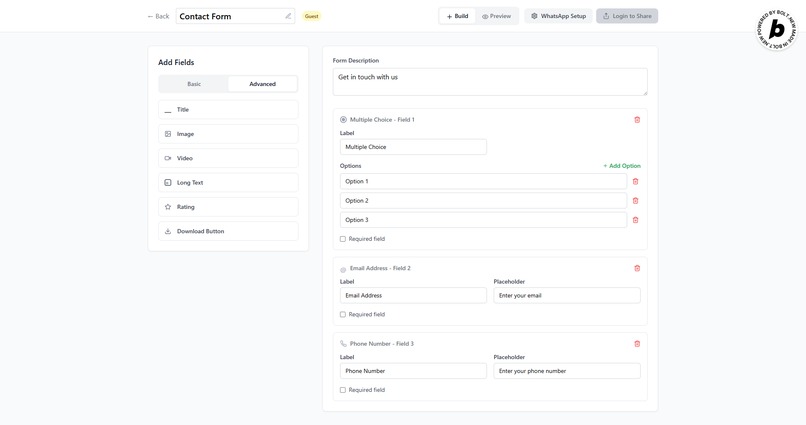Edit the Option 2 text input
Screen dimensions: 806x425
coord(483,201)
